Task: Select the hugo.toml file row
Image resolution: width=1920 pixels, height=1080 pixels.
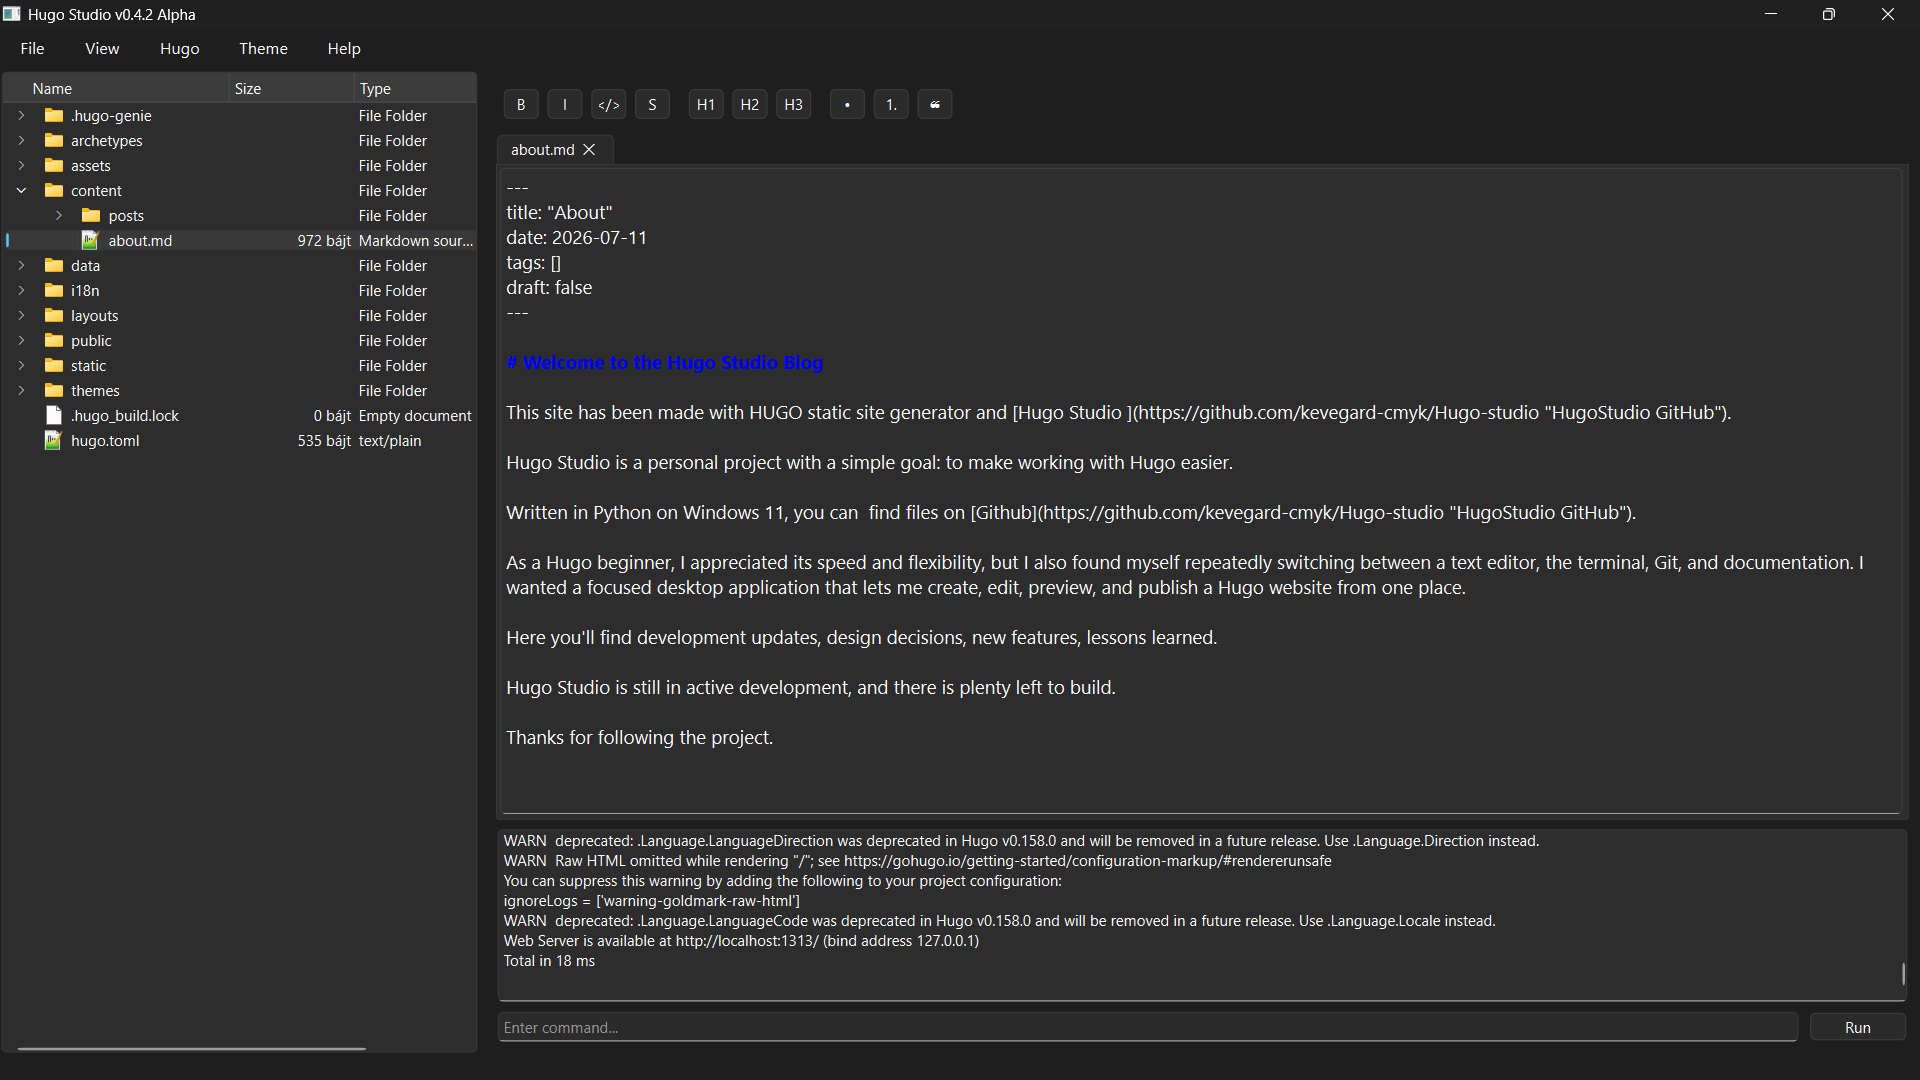Action: 240,440
